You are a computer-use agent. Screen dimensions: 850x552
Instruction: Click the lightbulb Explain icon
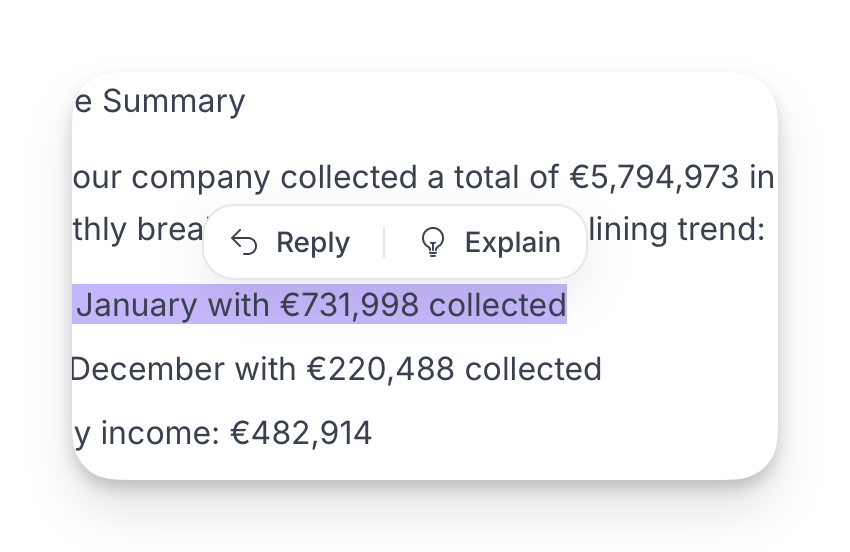[x=433, y=242]
